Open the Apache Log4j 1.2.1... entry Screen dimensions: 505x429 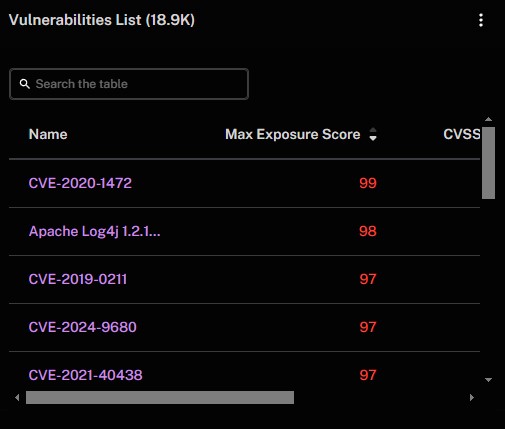click(94, 231)
